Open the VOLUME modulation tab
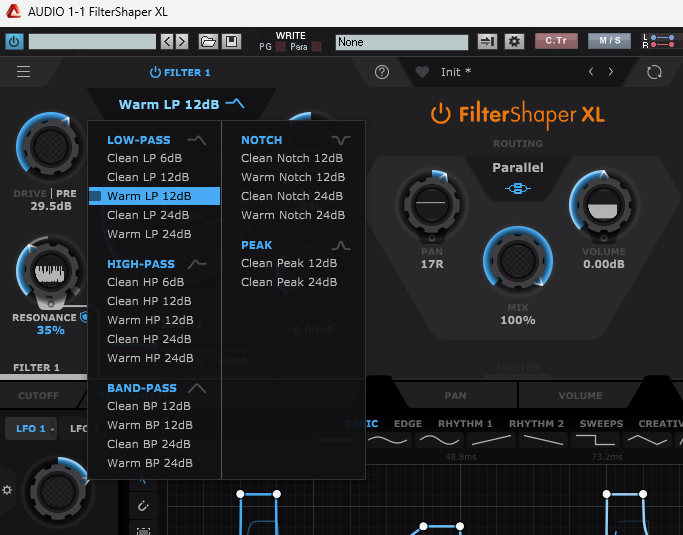 click(x=580, y=396)
